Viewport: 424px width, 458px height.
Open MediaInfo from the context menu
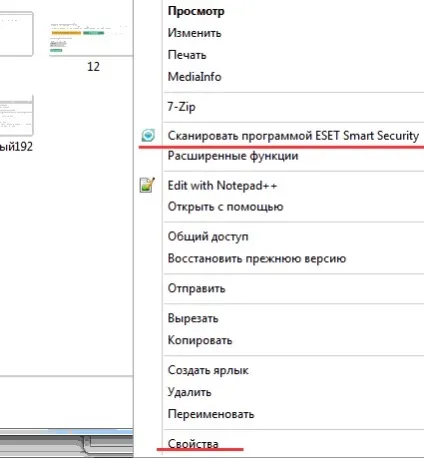[195, 77]
